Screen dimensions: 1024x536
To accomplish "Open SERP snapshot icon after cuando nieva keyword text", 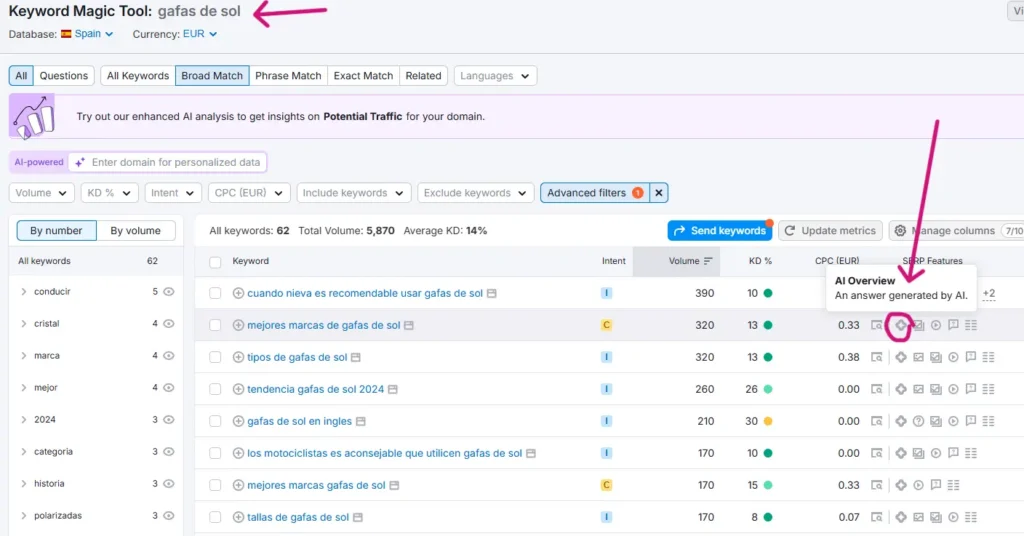I will 492,294.
